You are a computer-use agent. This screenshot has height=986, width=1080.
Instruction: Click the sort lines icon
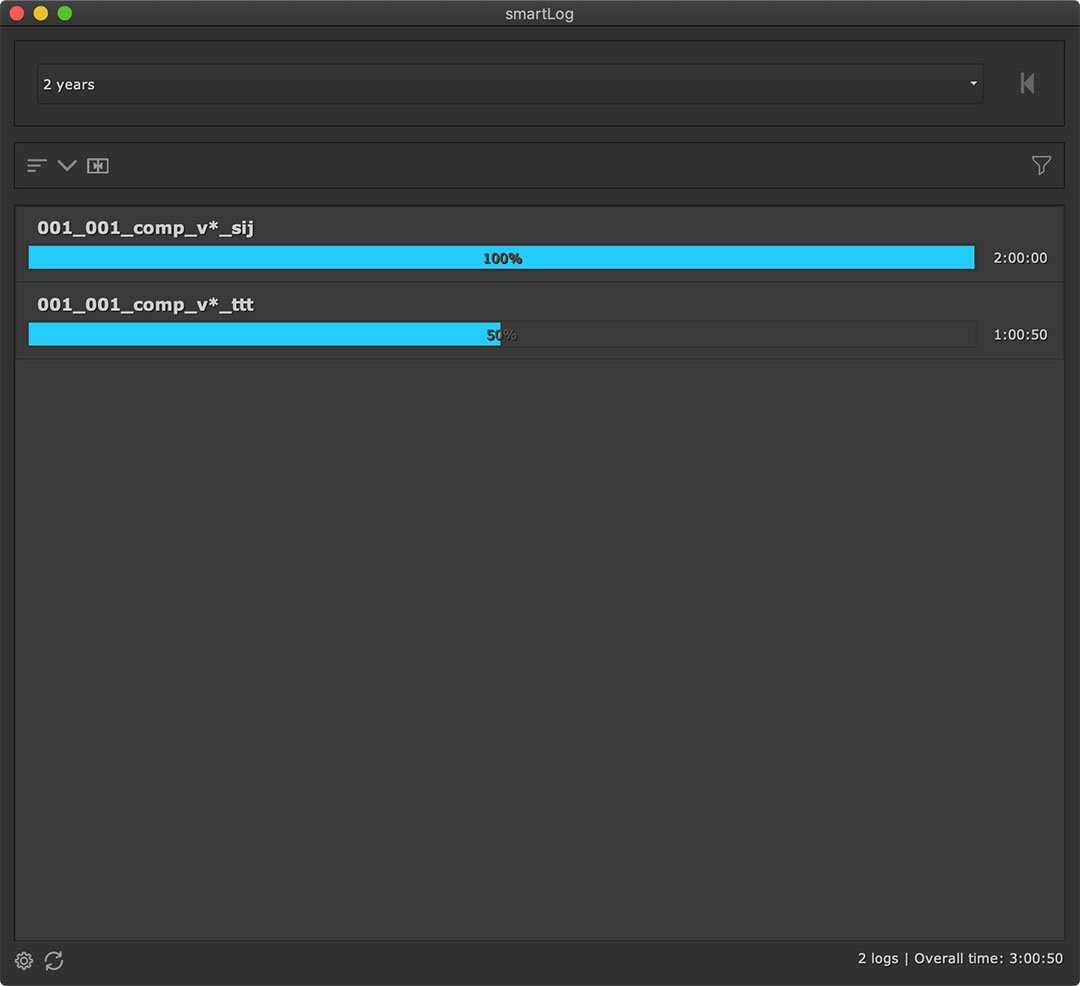tap(37, 166)
